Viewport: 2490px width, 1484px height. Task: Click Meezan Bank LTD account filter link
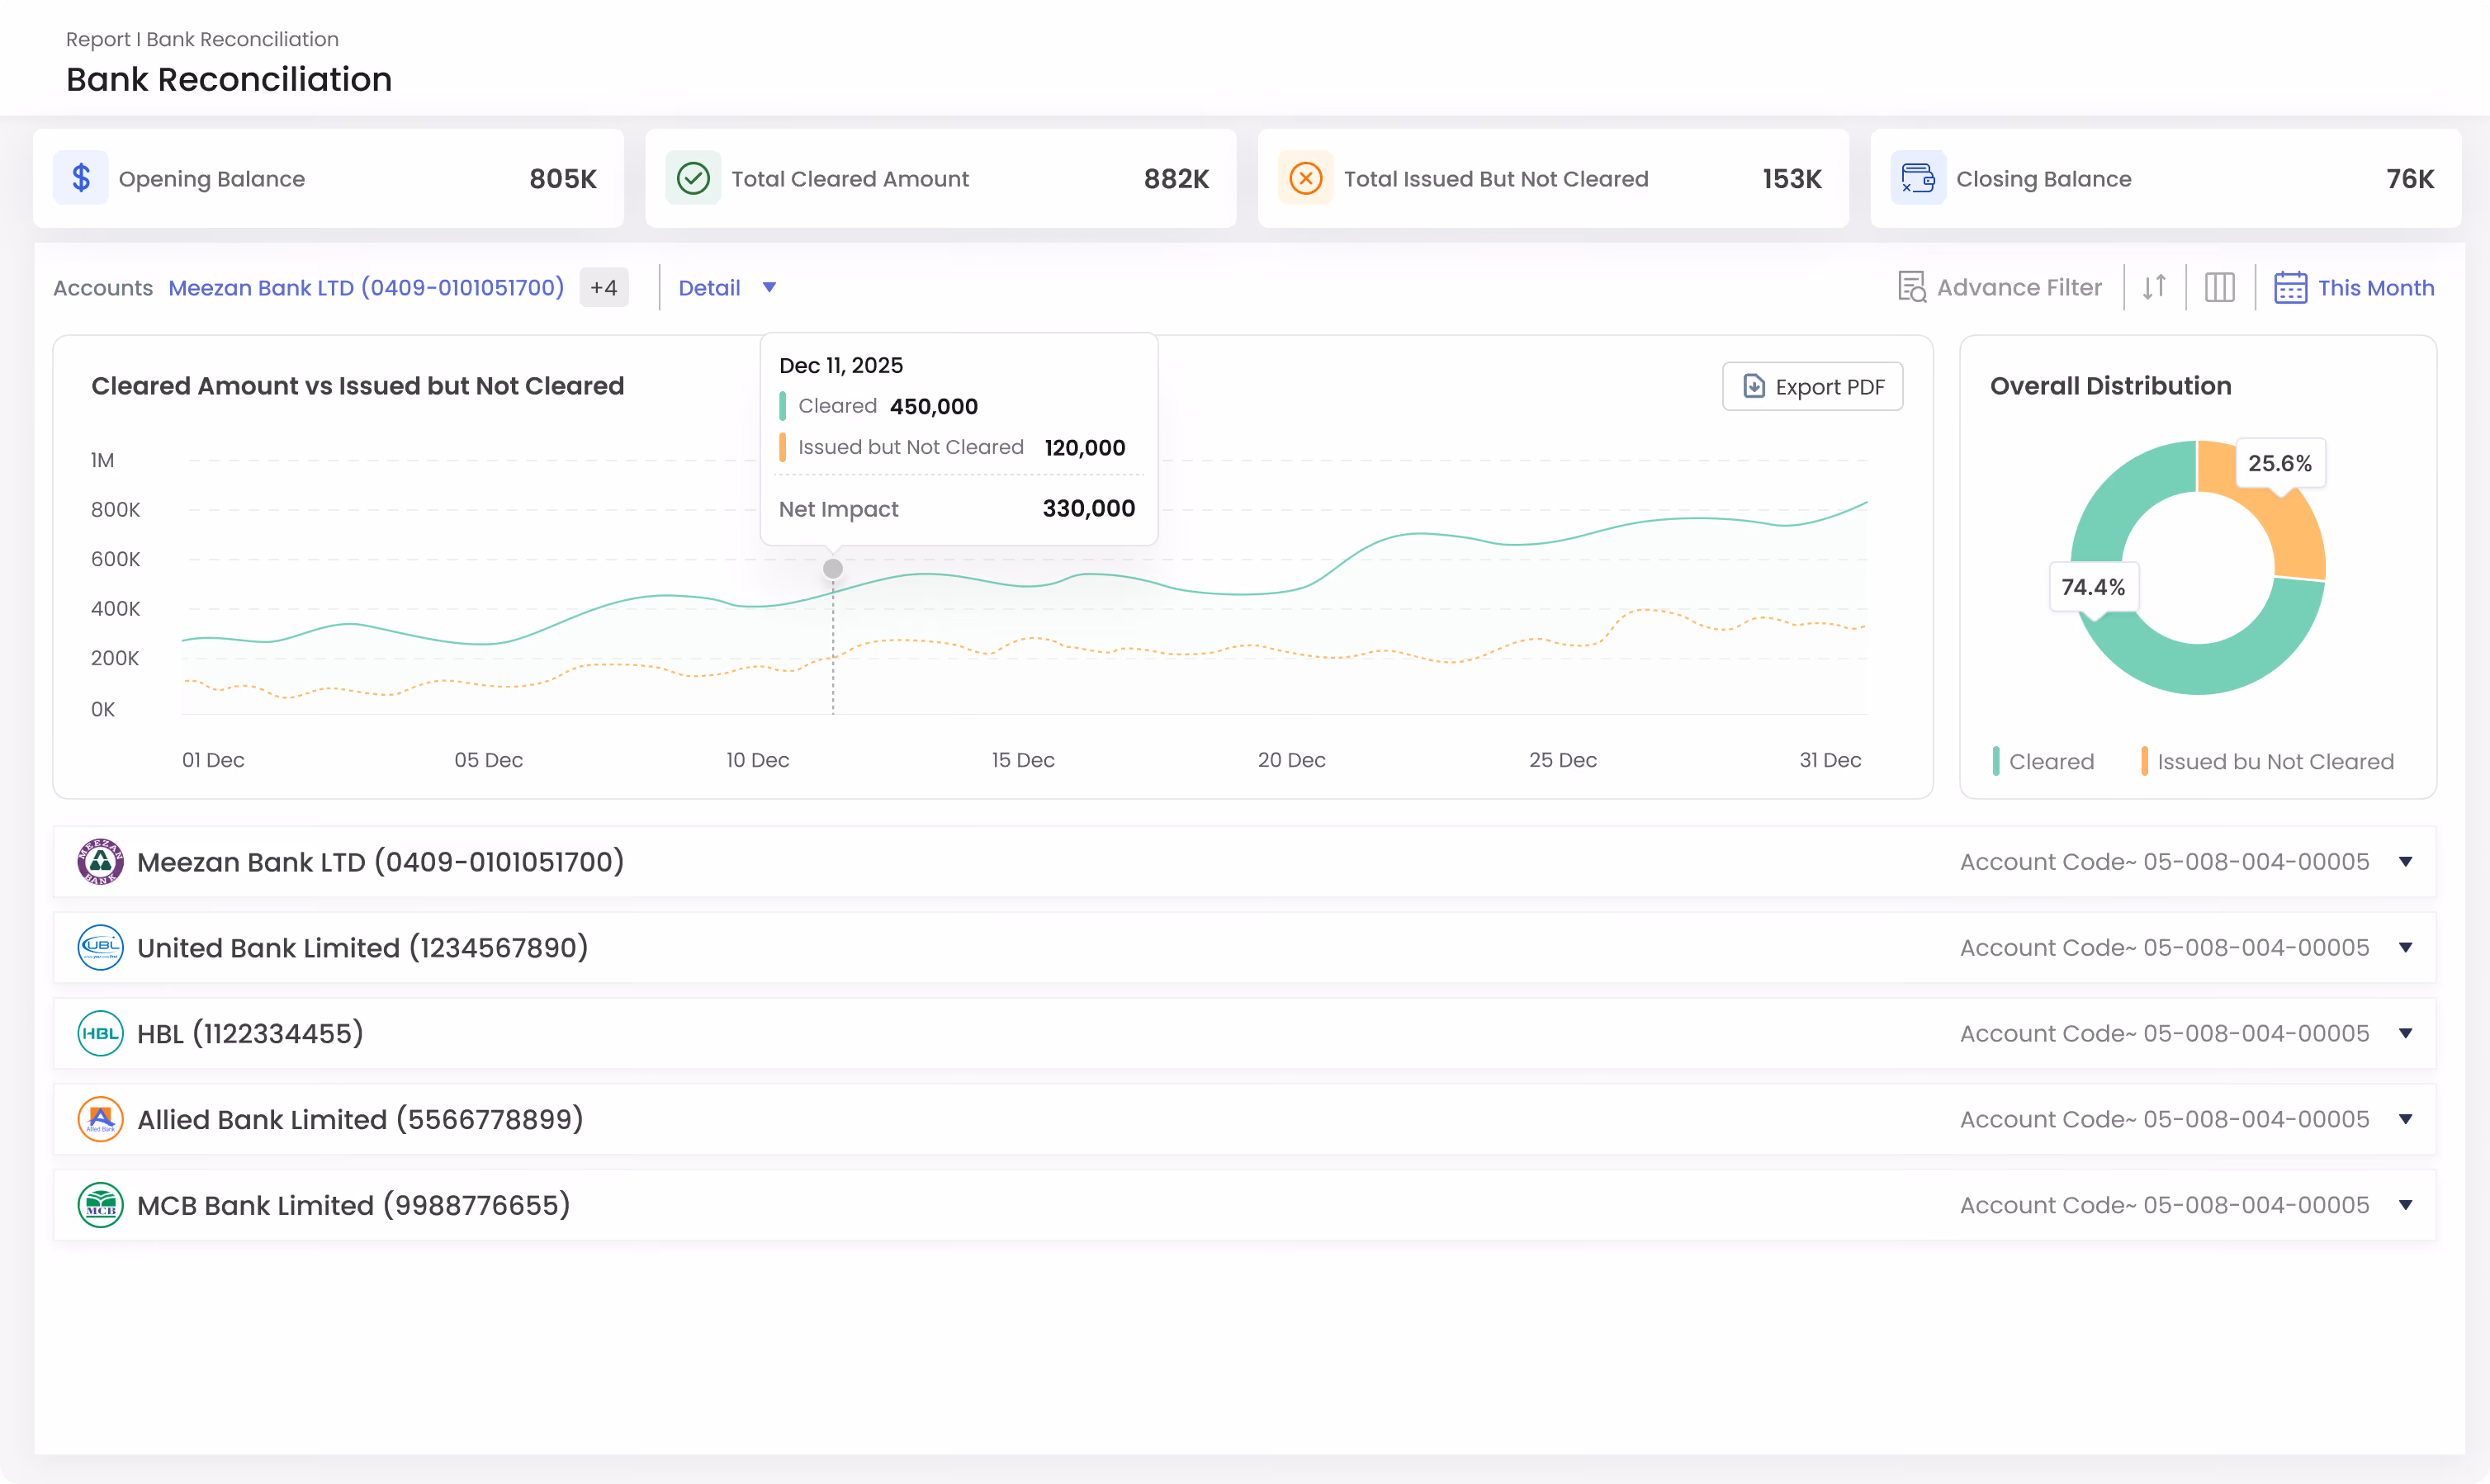click(366, 288)
